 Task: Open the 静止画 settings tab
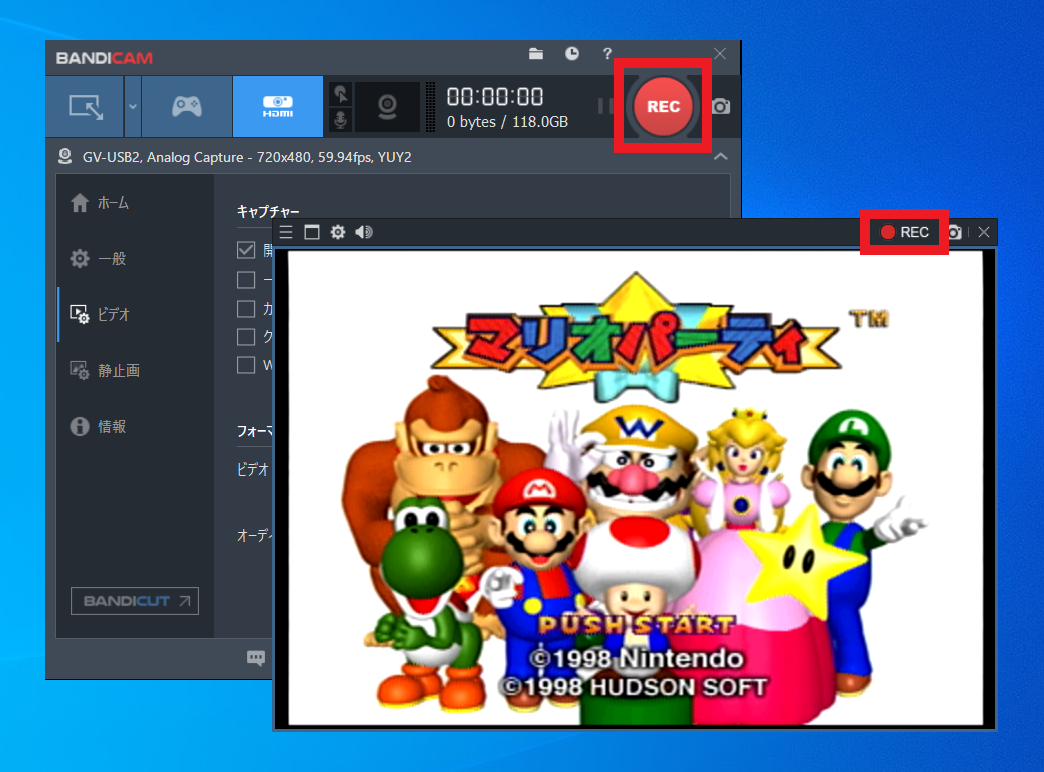(x=105, y=370)
